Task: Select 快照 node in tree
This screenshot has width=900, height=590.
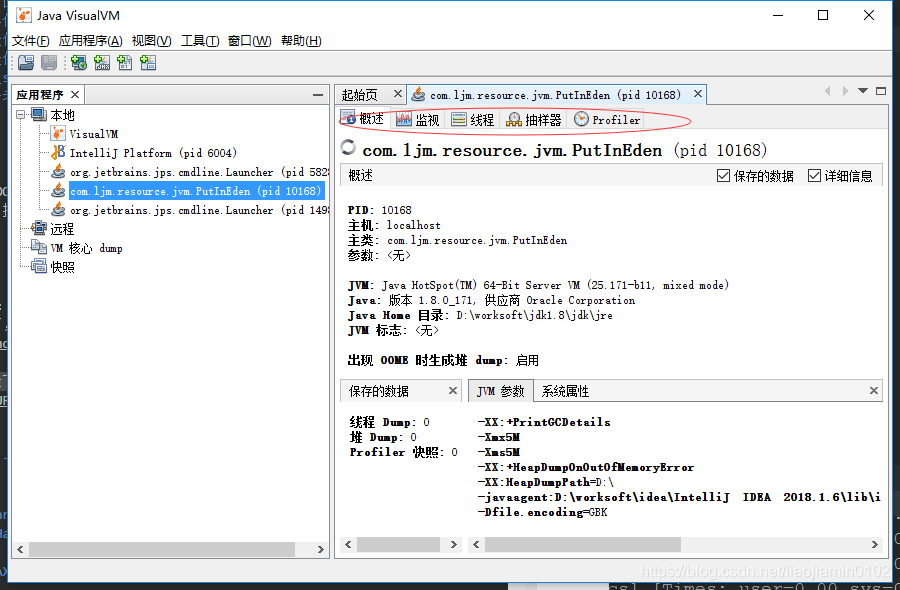Action: click(62, 267)
